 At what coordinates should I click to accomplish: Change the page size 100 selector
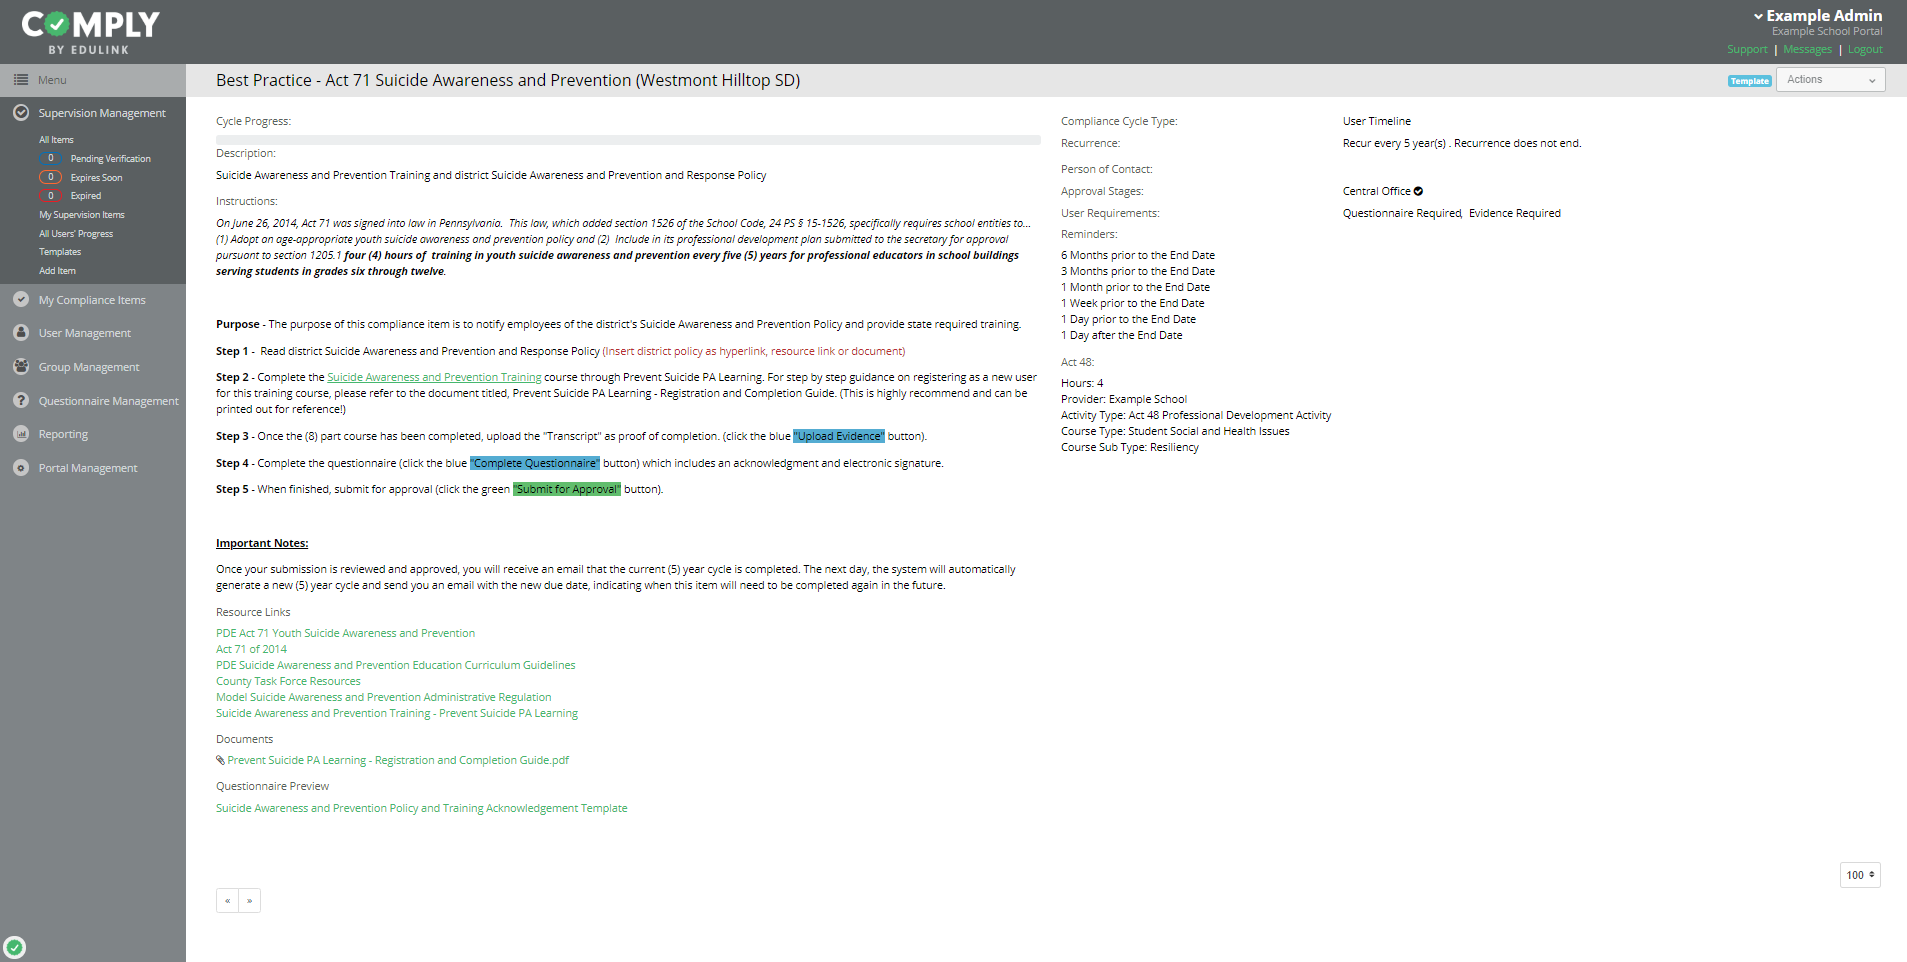coord(1860,875)
